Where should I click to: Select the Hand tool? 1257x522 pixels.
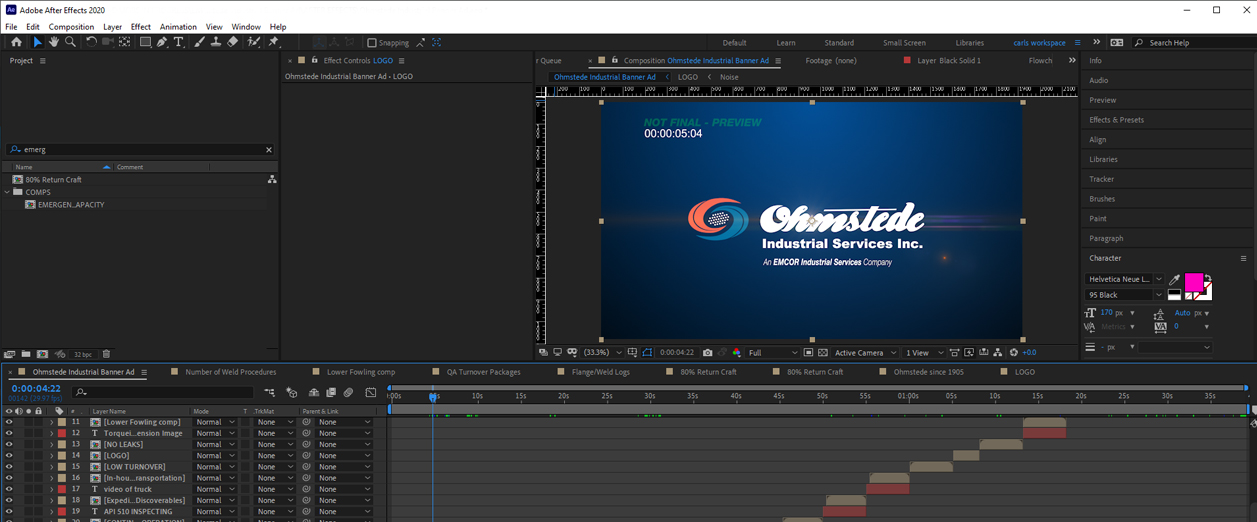54,42
